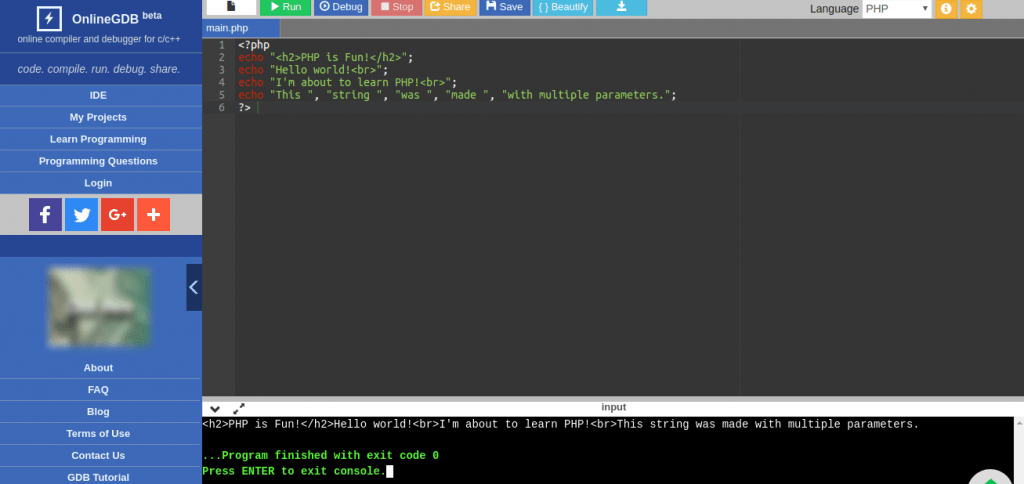1024x484 pixels.
Task: Save the current project
Action: tap(505, 7)
